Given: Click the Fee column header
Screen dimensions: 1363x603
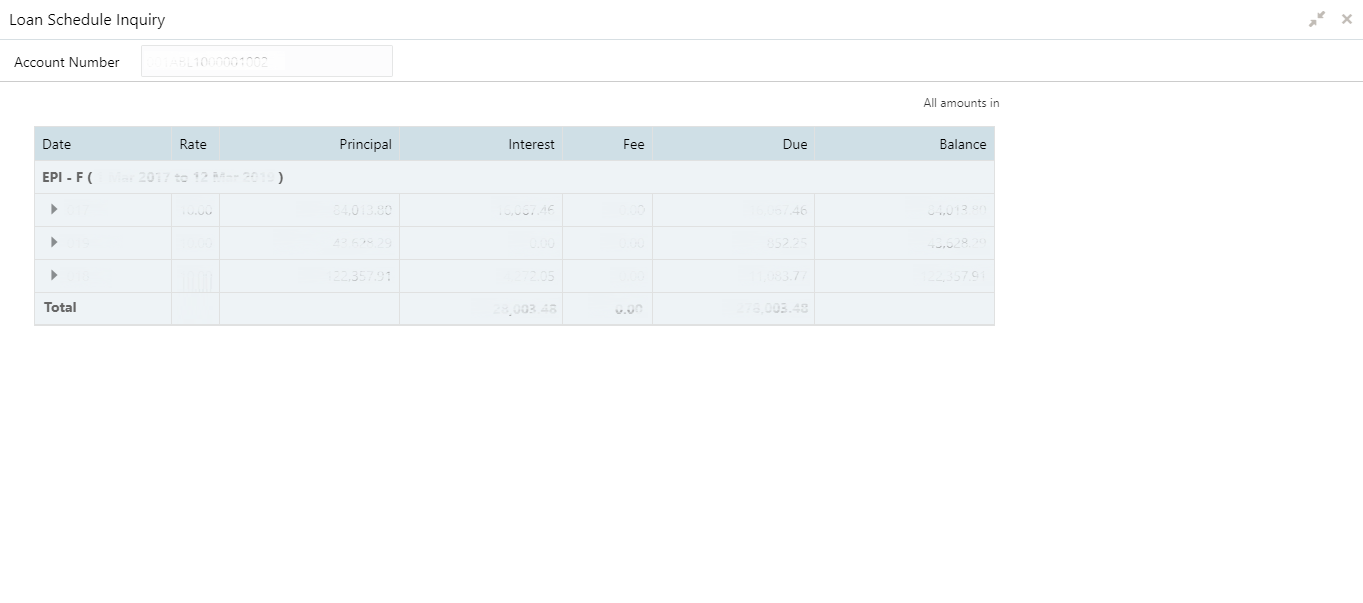Looking at the screenshot, I should click(607, 144).
